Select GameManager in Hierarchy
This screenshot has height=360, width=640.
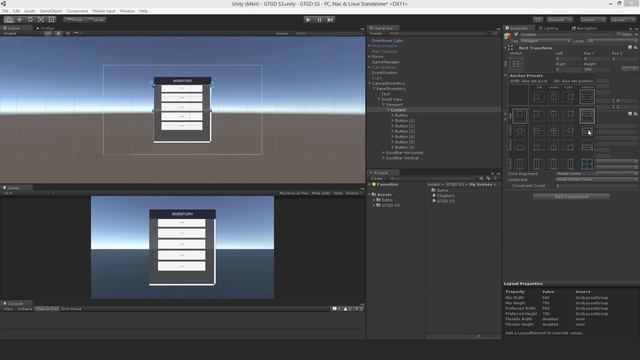(x=385, y=62)
